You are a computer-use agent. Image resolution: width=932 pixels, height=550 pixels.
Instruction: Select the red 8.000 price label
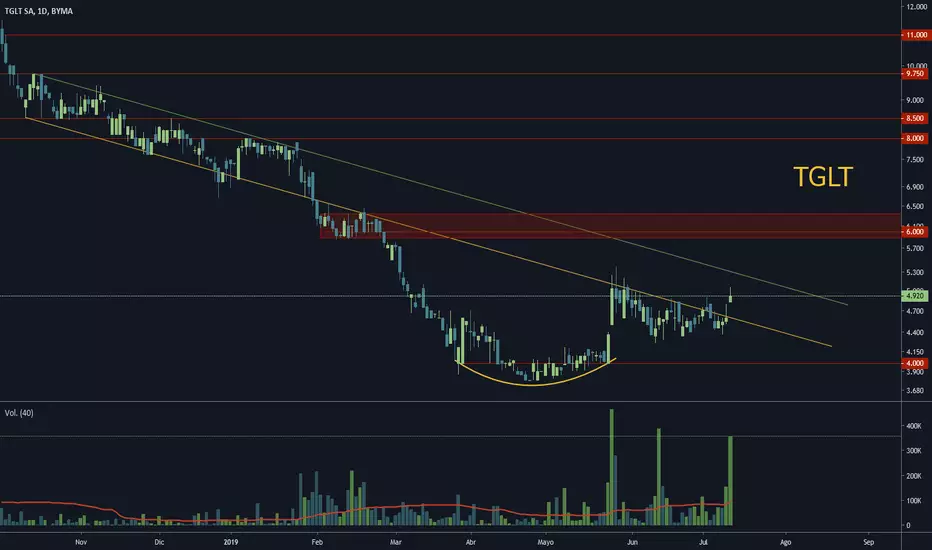pyautogui.click(x=915, y=138)
